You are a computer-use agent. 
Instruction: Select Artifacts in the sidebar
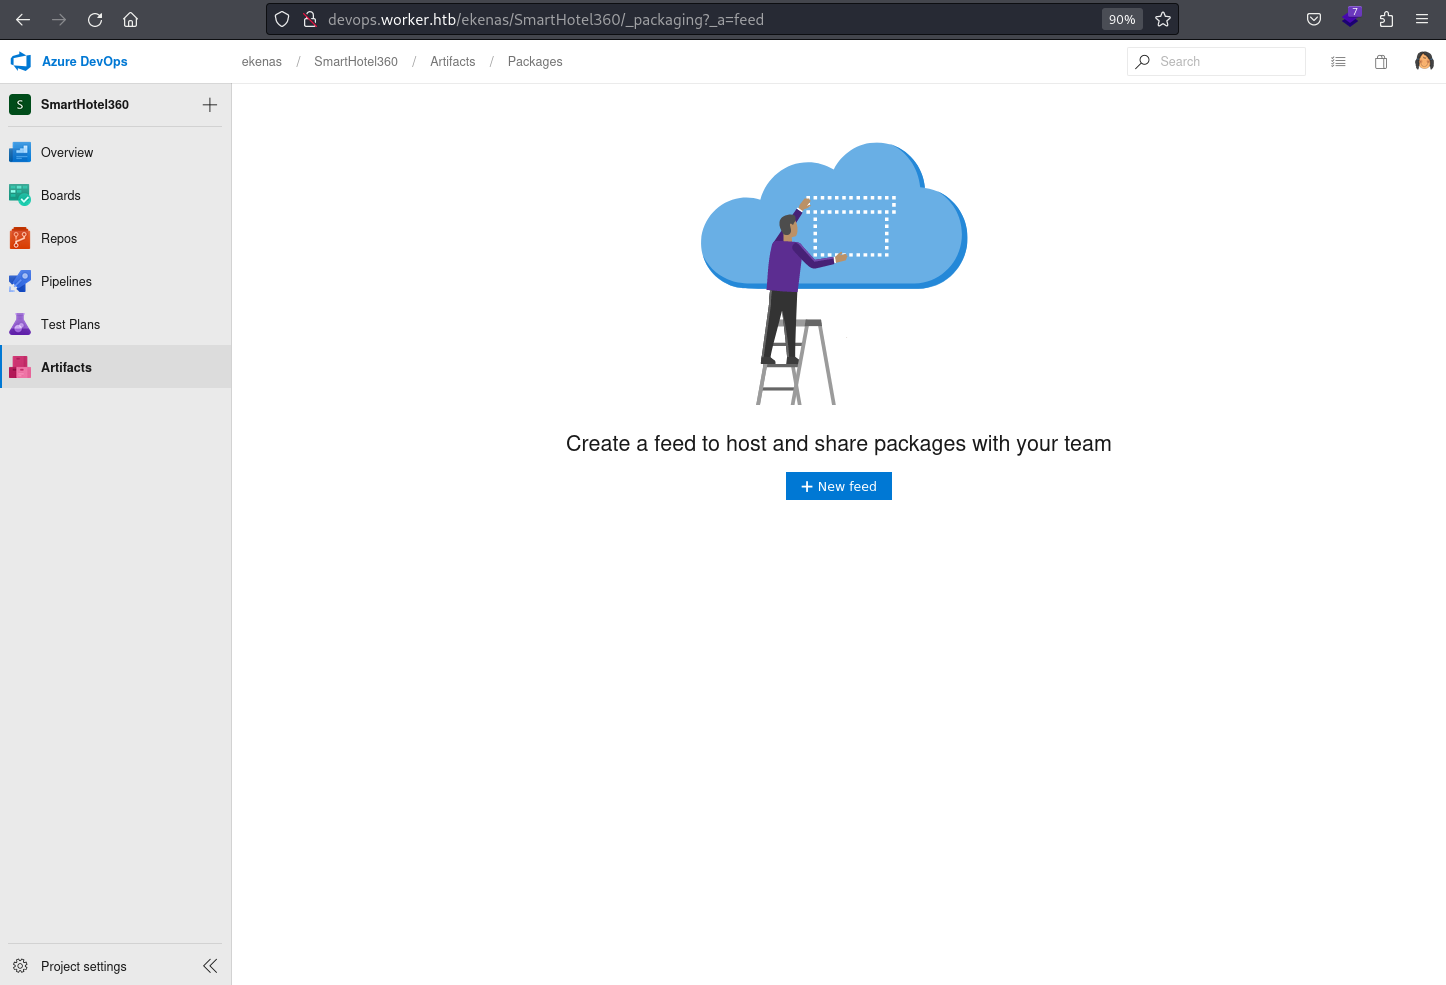pyautogui.click(x=116, y=367)
